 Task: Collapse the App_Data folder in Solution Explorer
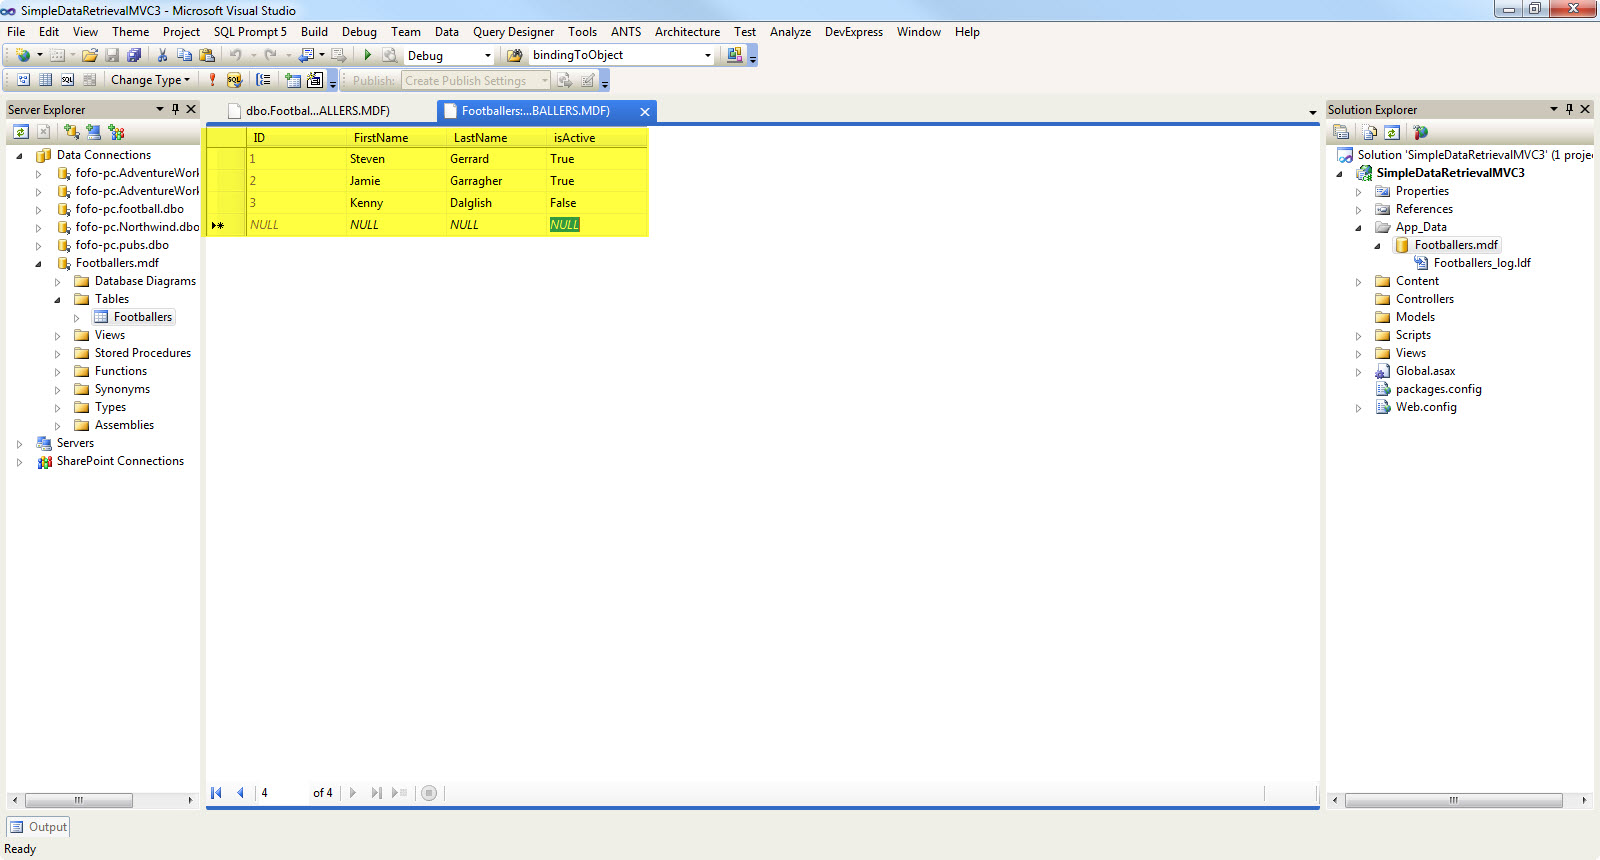coord(1358,228)
